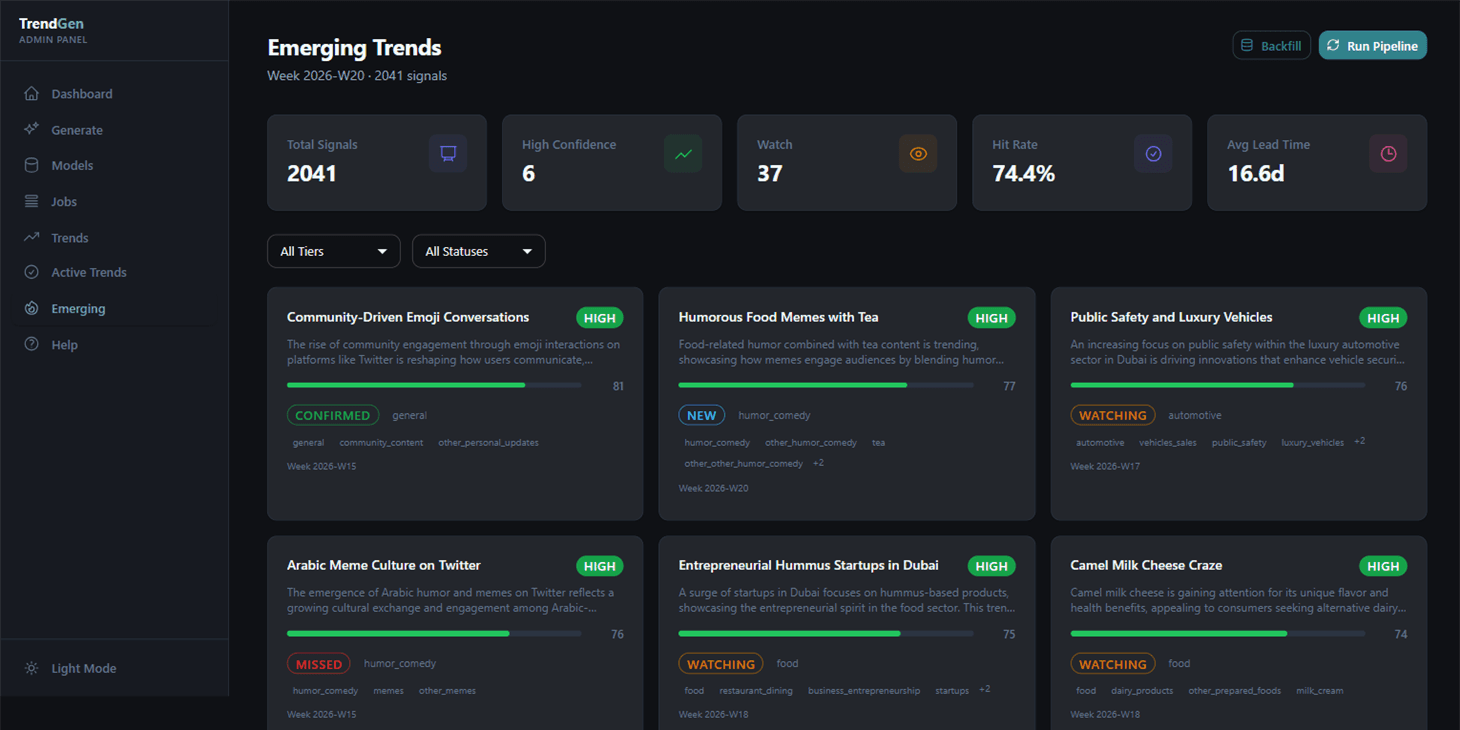Navigate to Jobs
Screen dimensions: 1460x730
coord(114,201)
